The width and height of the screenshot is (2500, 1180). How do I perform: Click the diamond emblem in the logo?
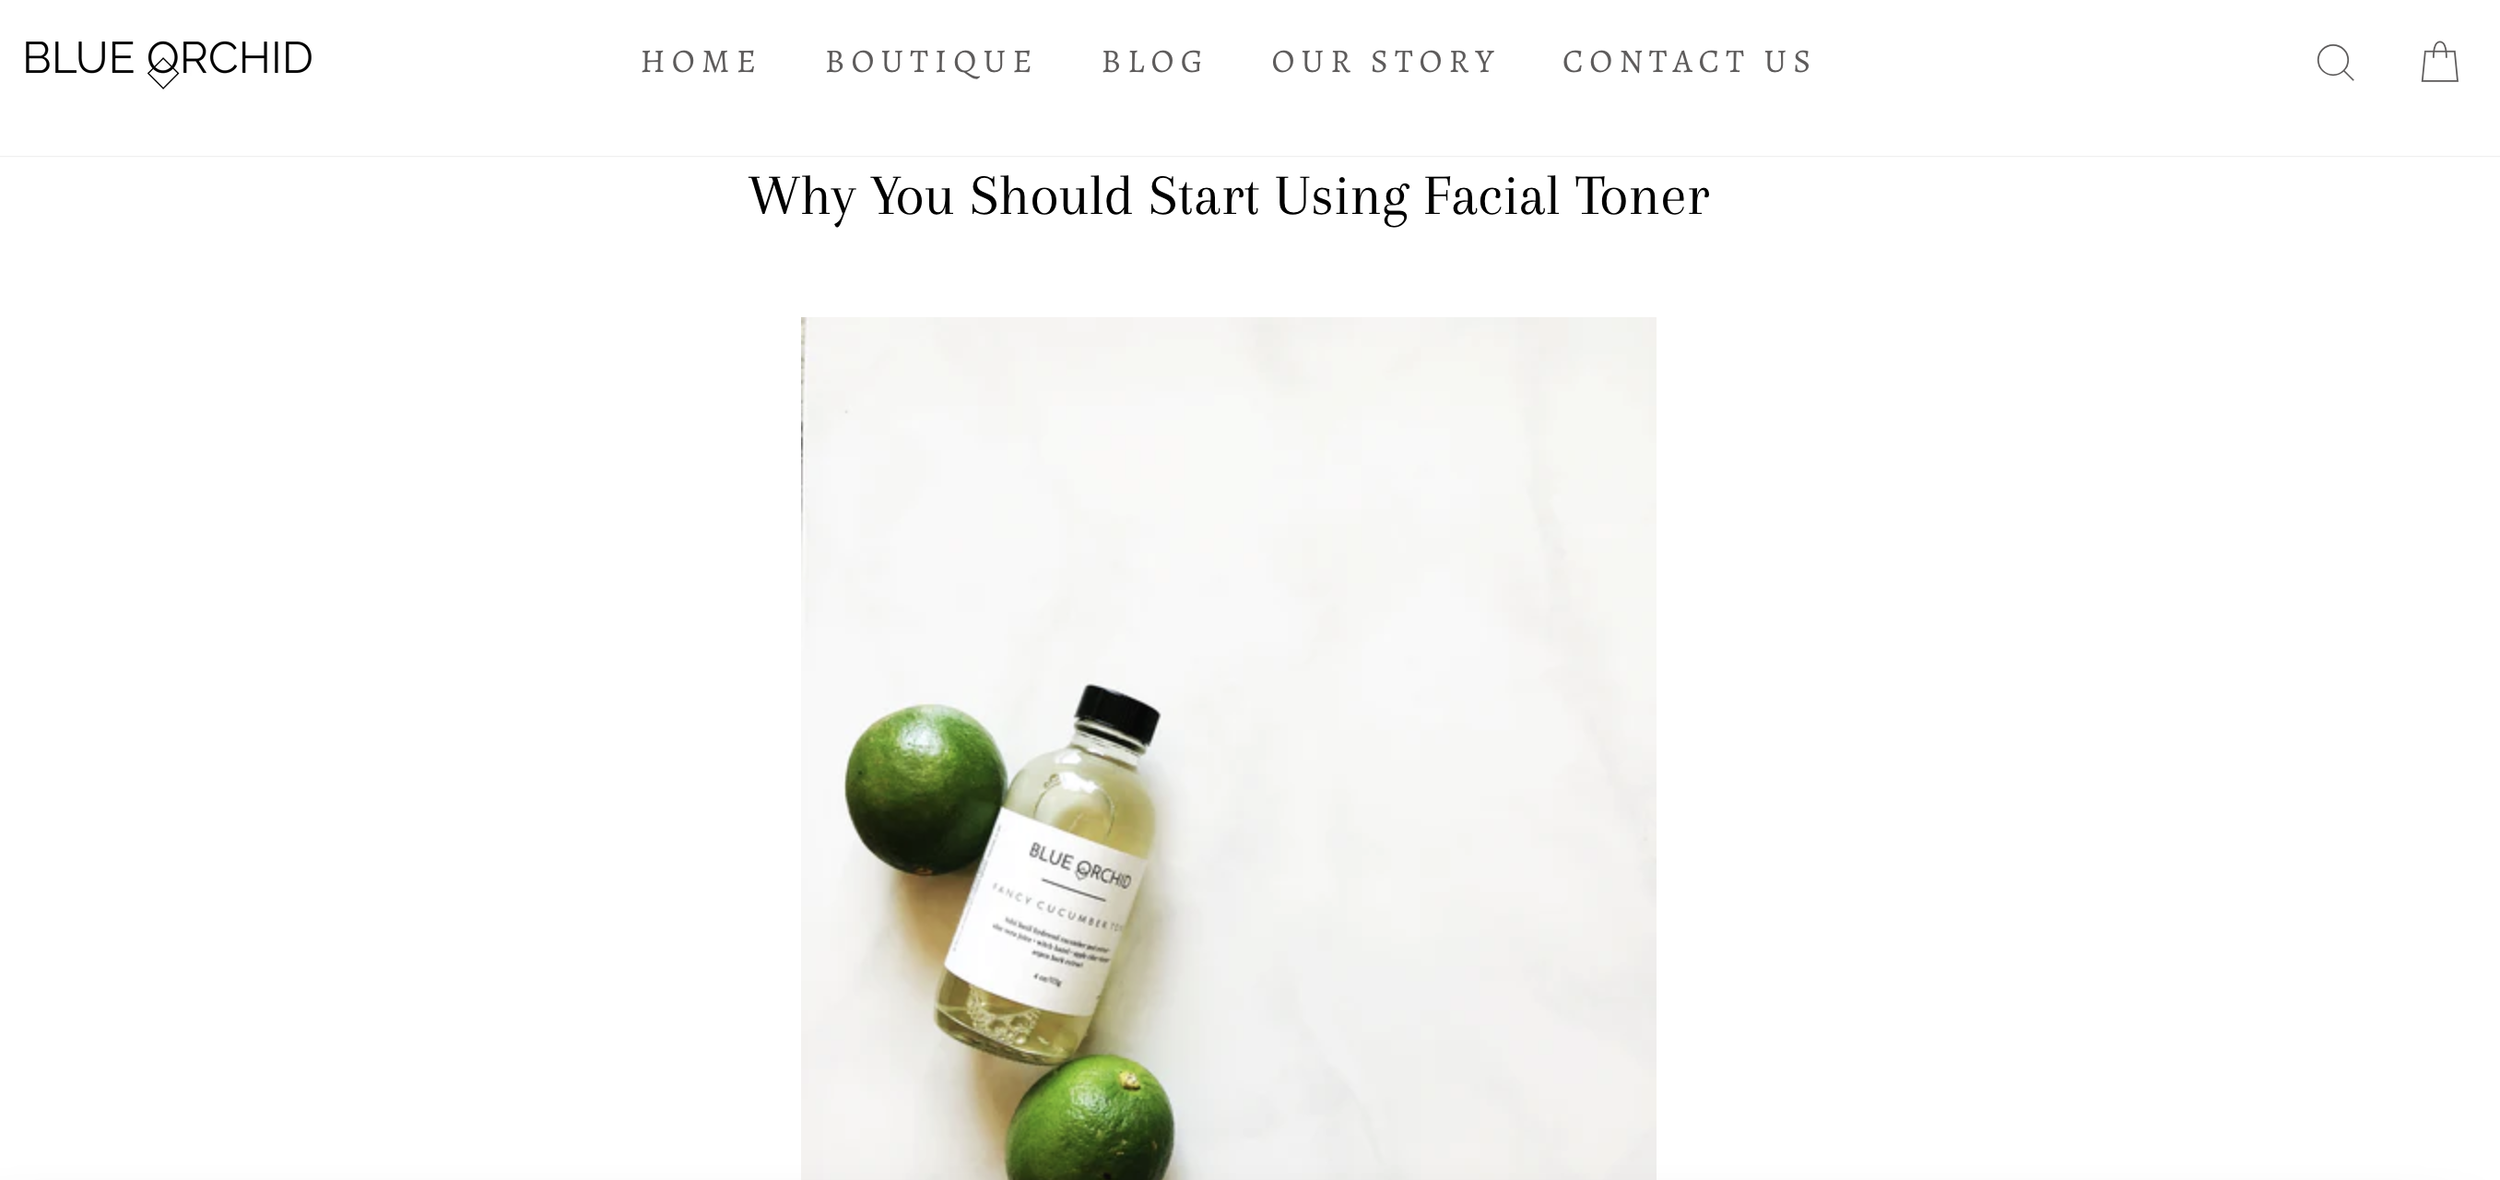[x=163, y=72]
